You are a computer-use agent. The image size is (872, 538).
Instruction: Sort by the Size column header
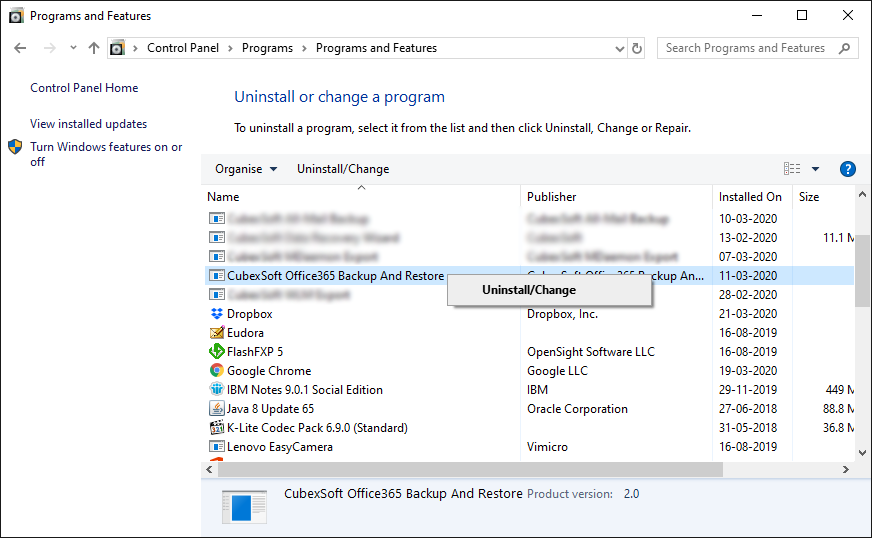809,197
